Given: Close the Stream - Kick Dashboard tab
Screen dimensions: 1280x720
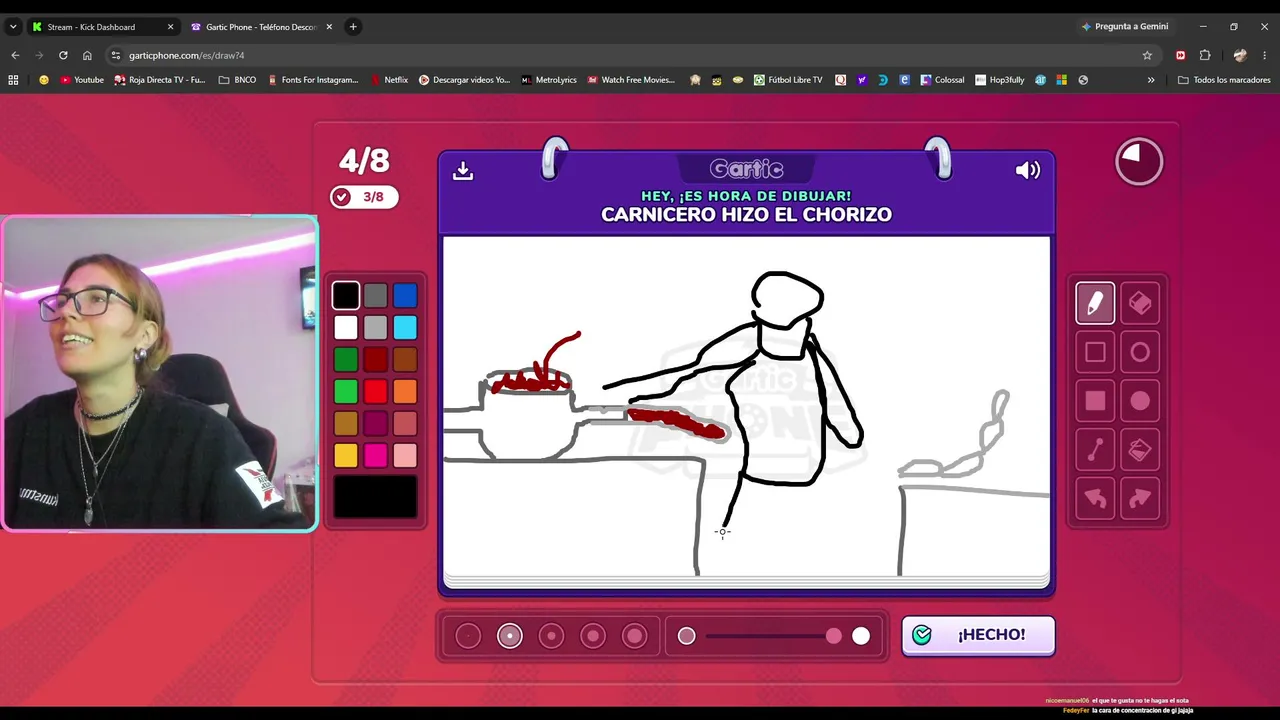Looking at the screenshot, I should point(170,27).
